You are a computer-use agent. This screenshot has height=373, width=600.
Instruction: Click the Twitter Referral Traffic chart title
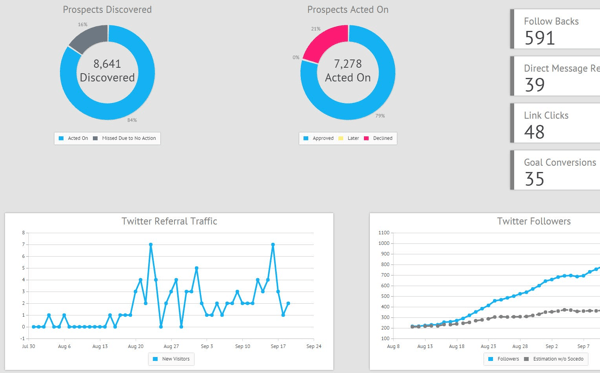169,221
